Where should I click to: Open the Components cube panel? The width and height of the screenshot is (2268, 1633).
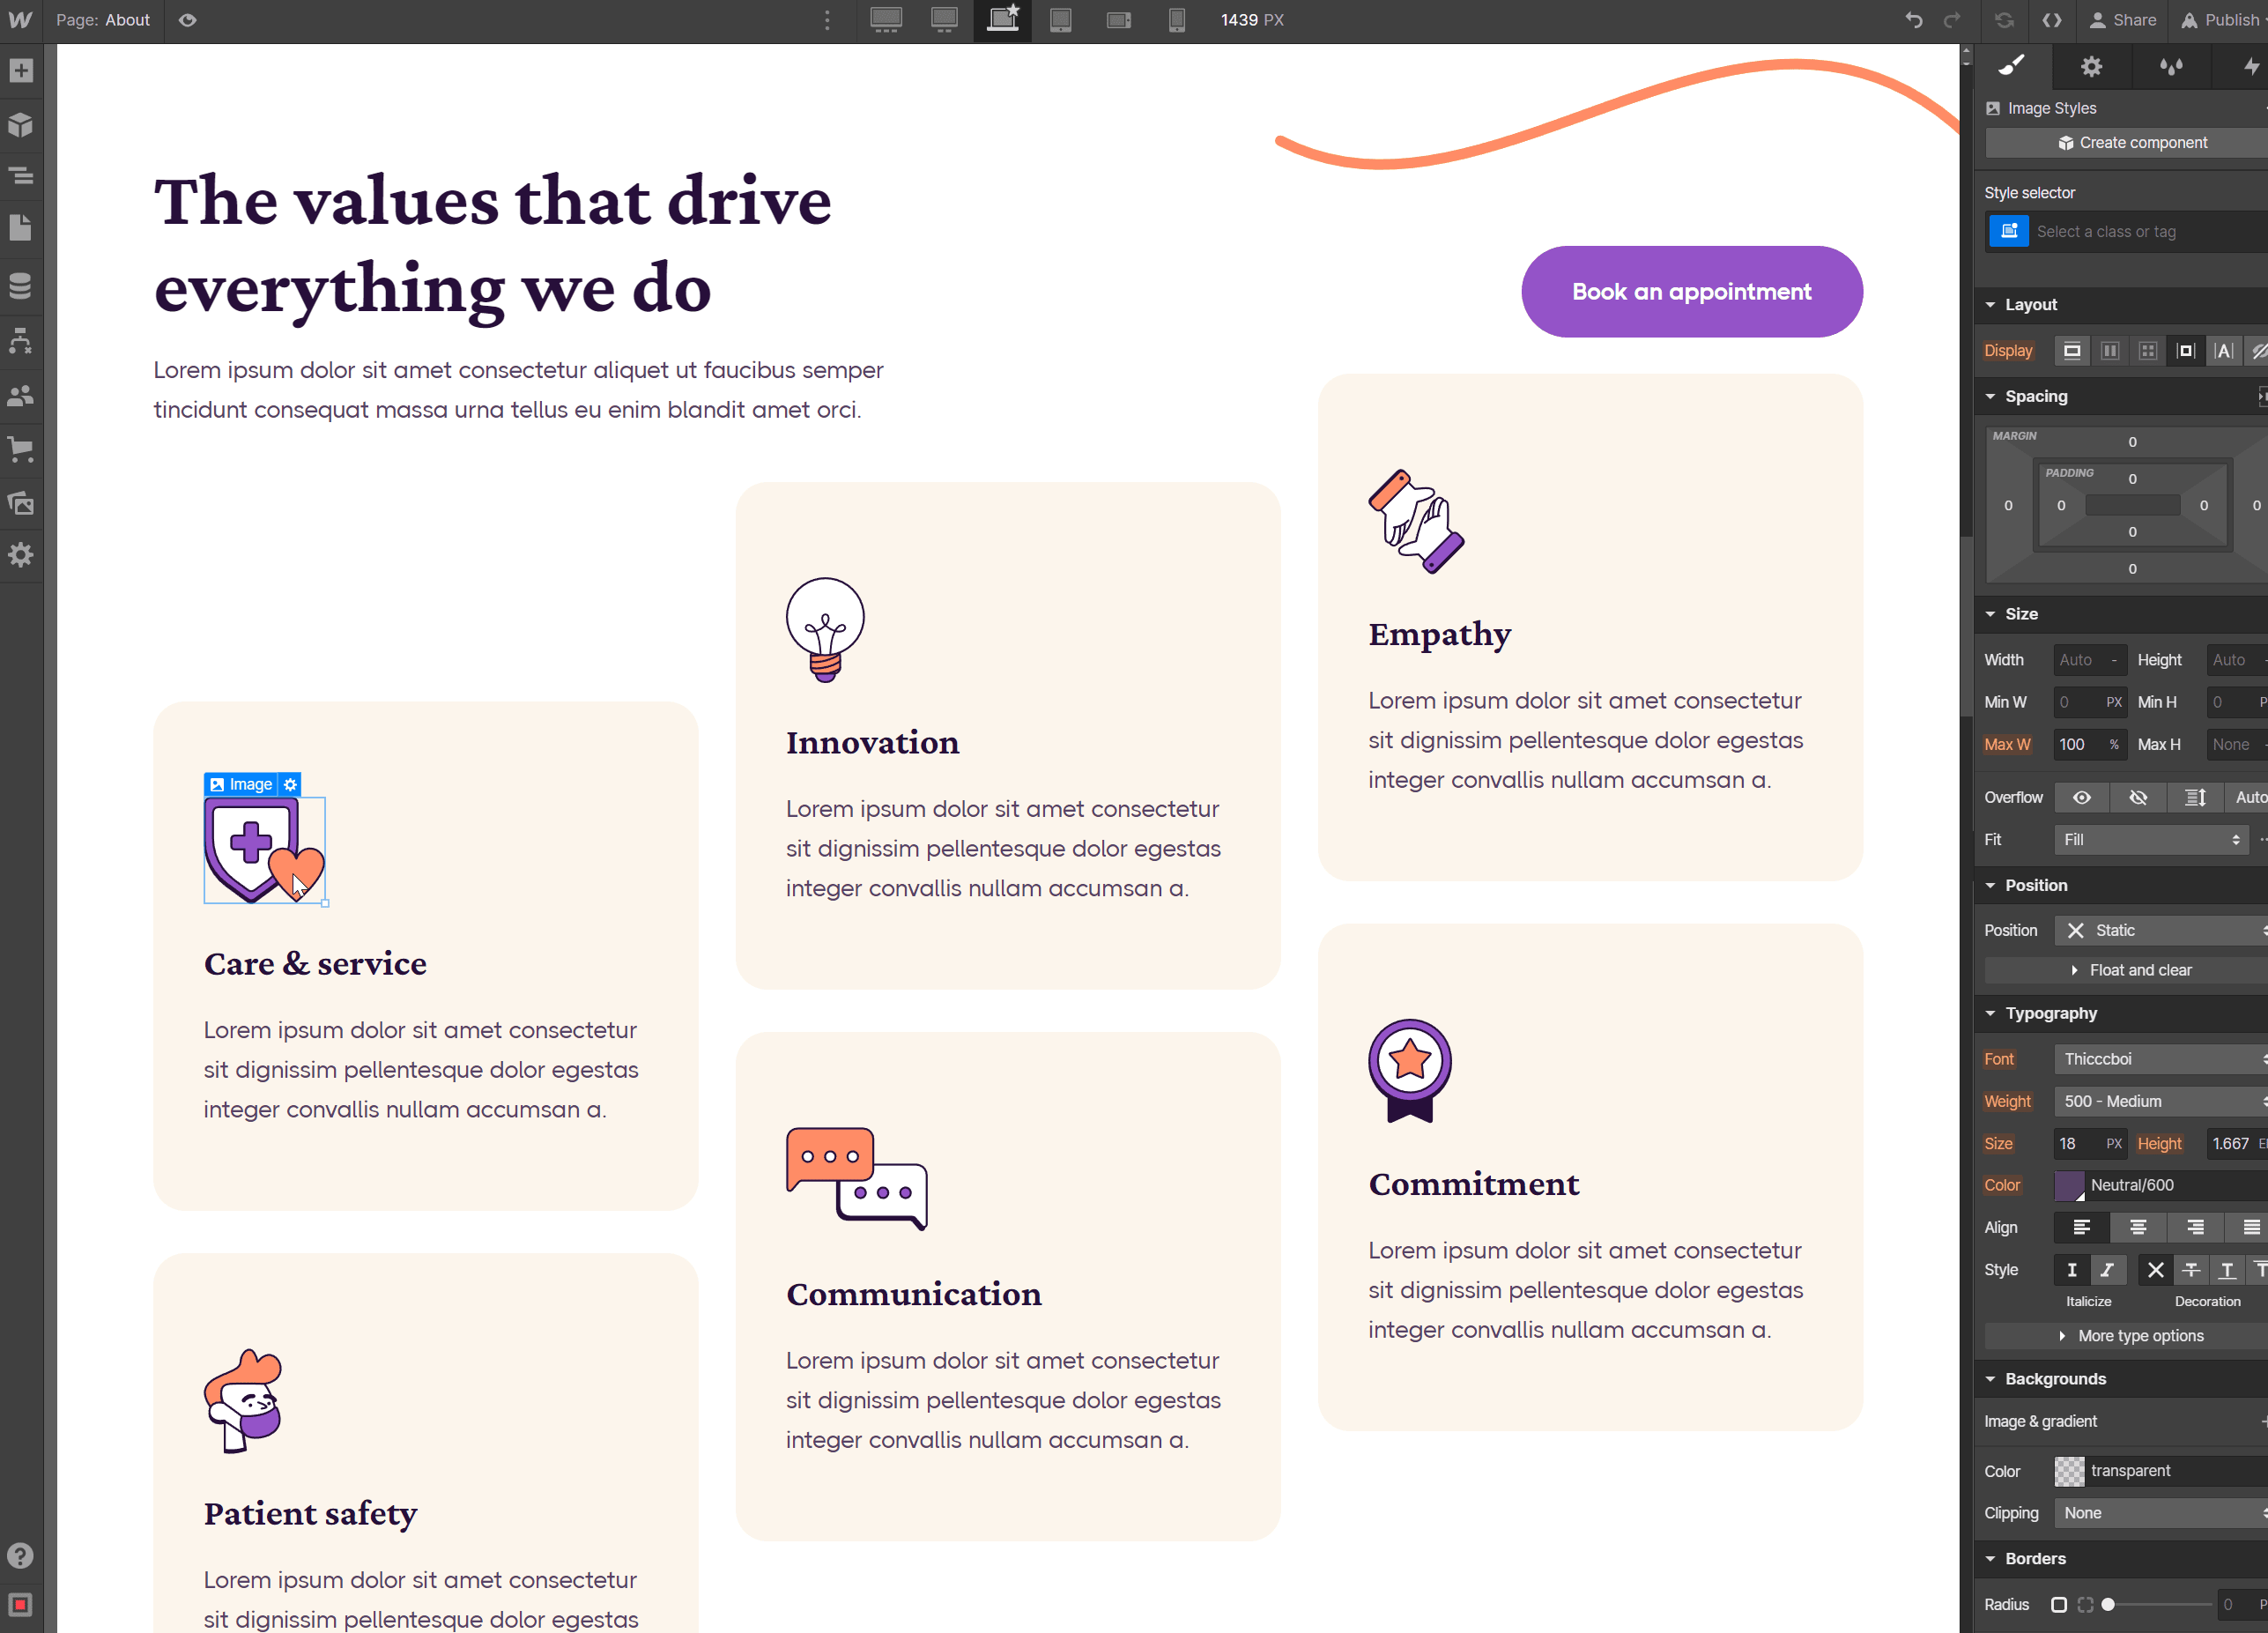[x=21, y=125]
